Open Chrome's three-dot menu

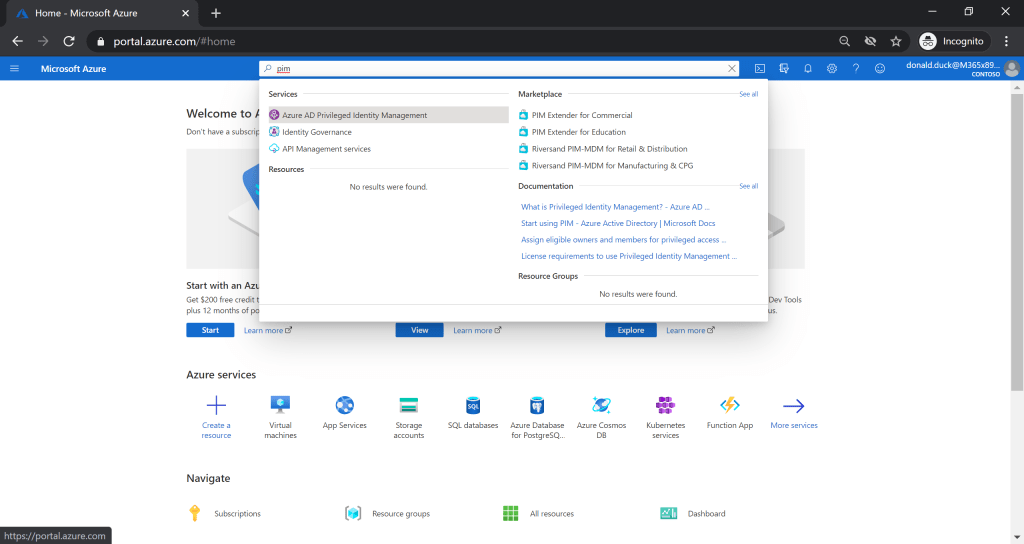pyautogui.click(x=1006, y=41)
